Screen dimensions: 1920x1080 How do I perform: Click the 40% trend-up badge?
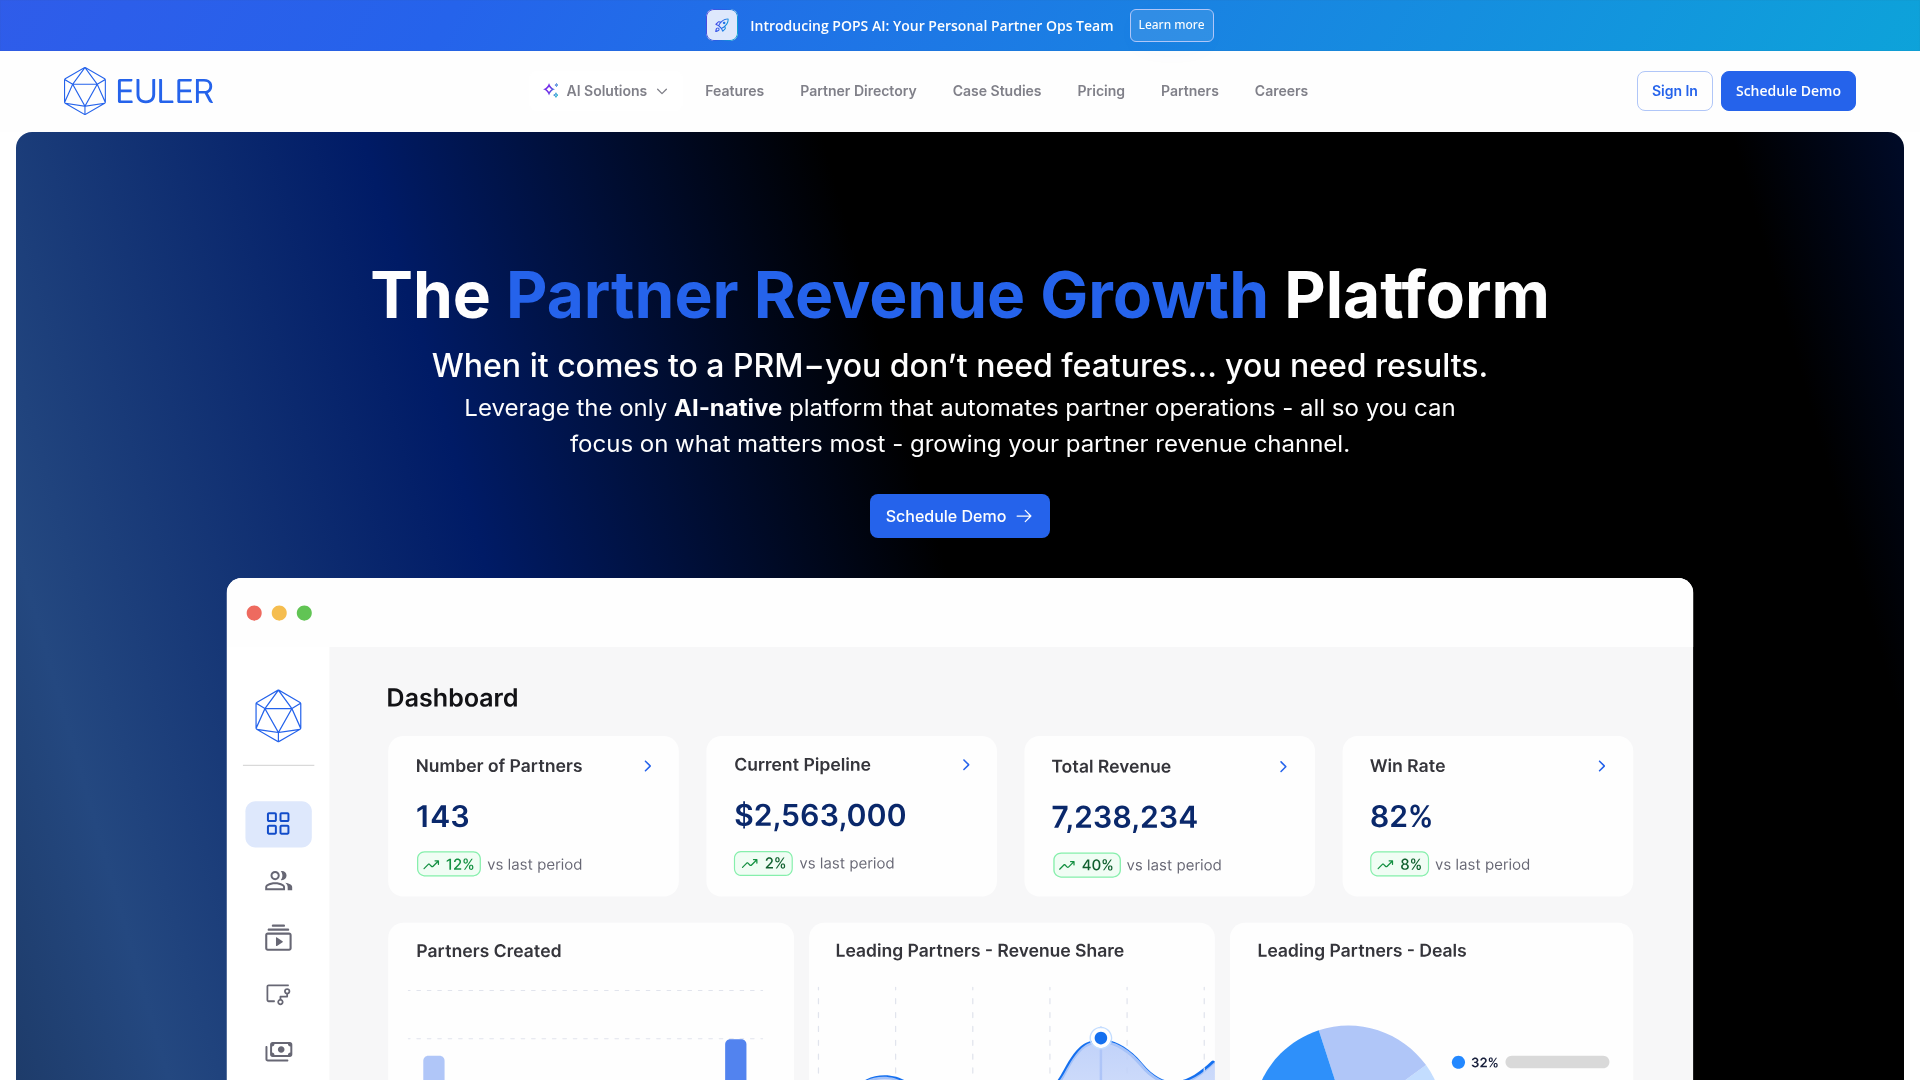click(x=1087, y=865)
